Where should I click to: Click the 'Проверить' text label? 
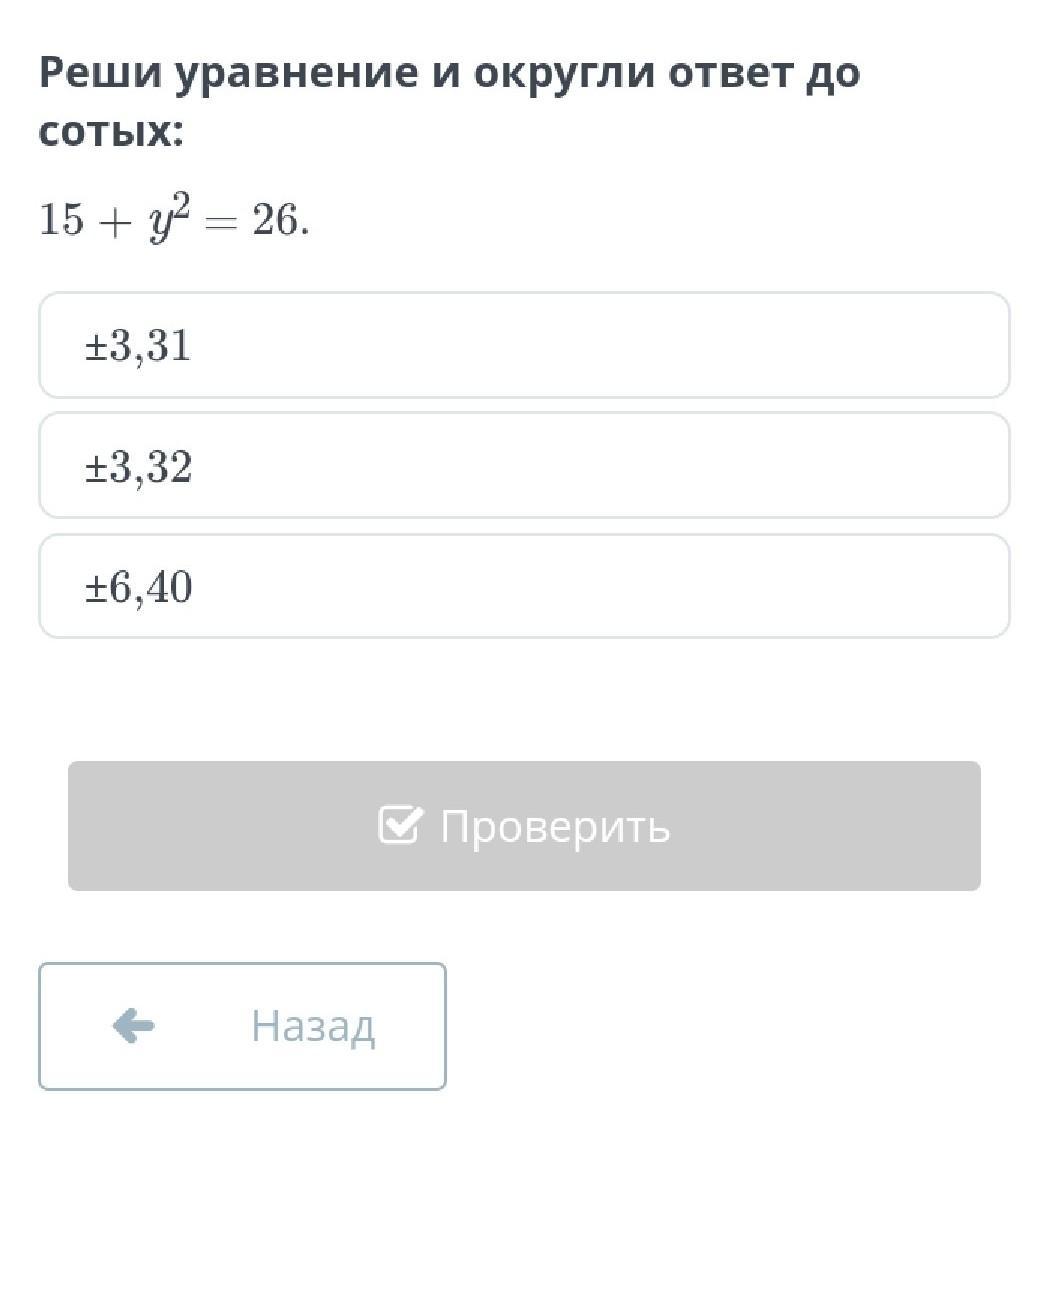(555, 827)
